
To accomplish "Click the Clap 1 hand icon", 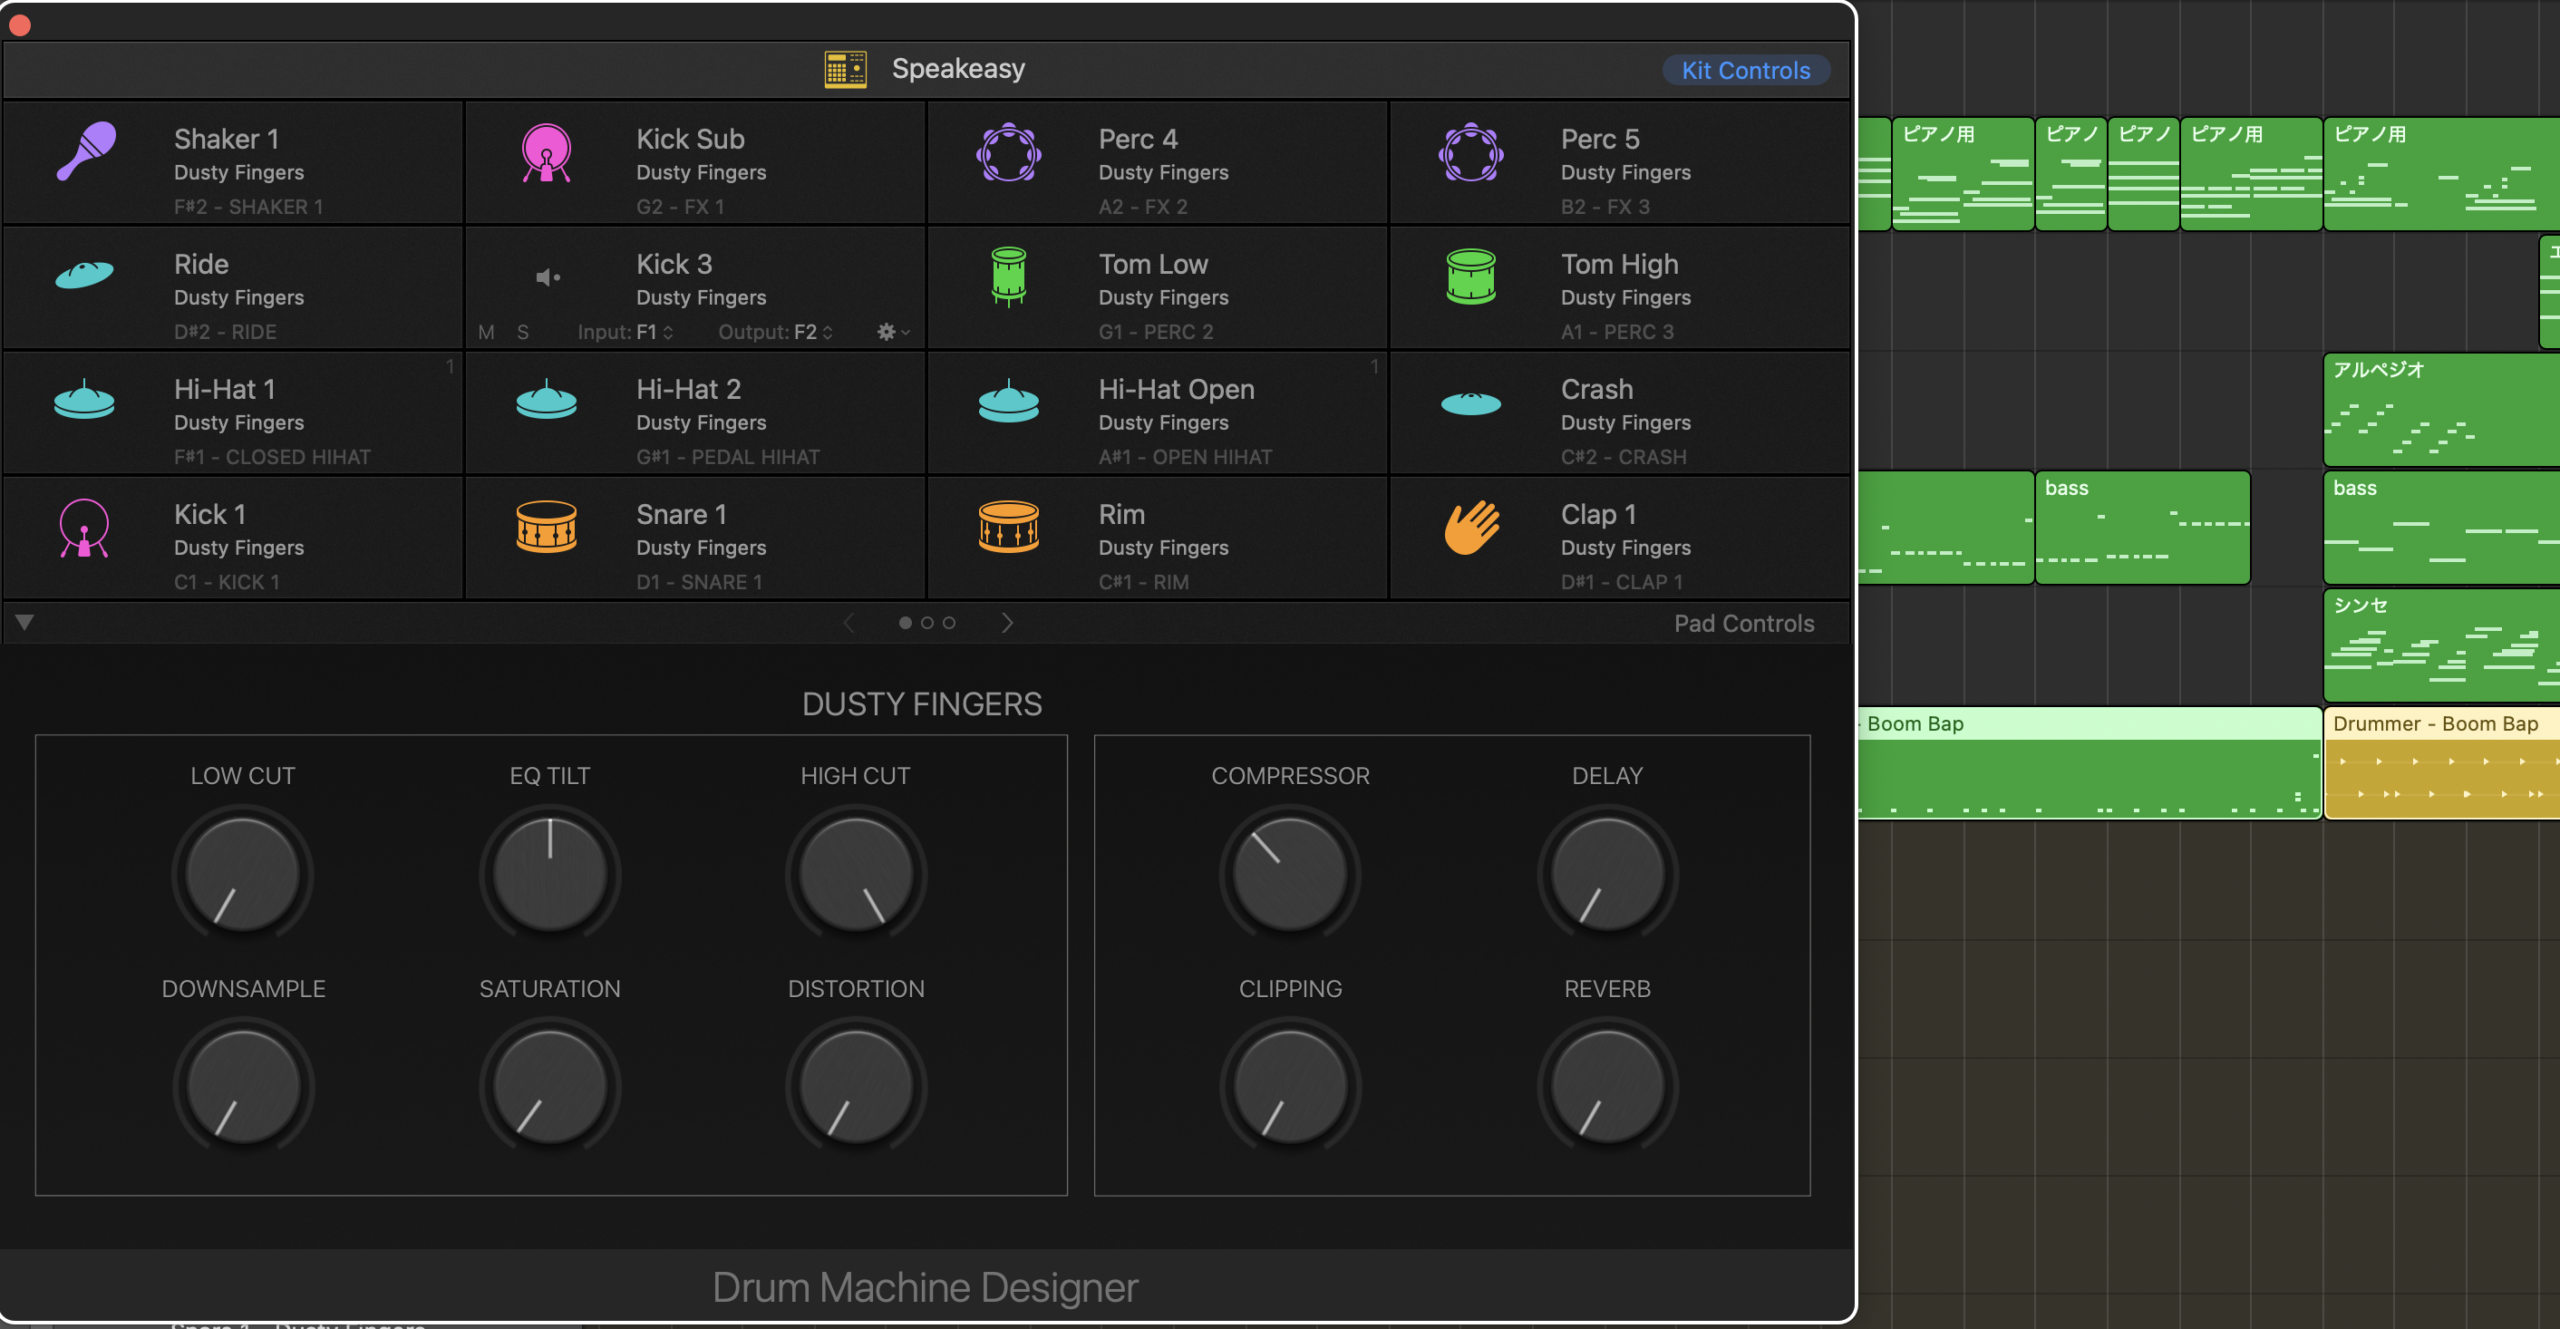I will point(1471,527).
